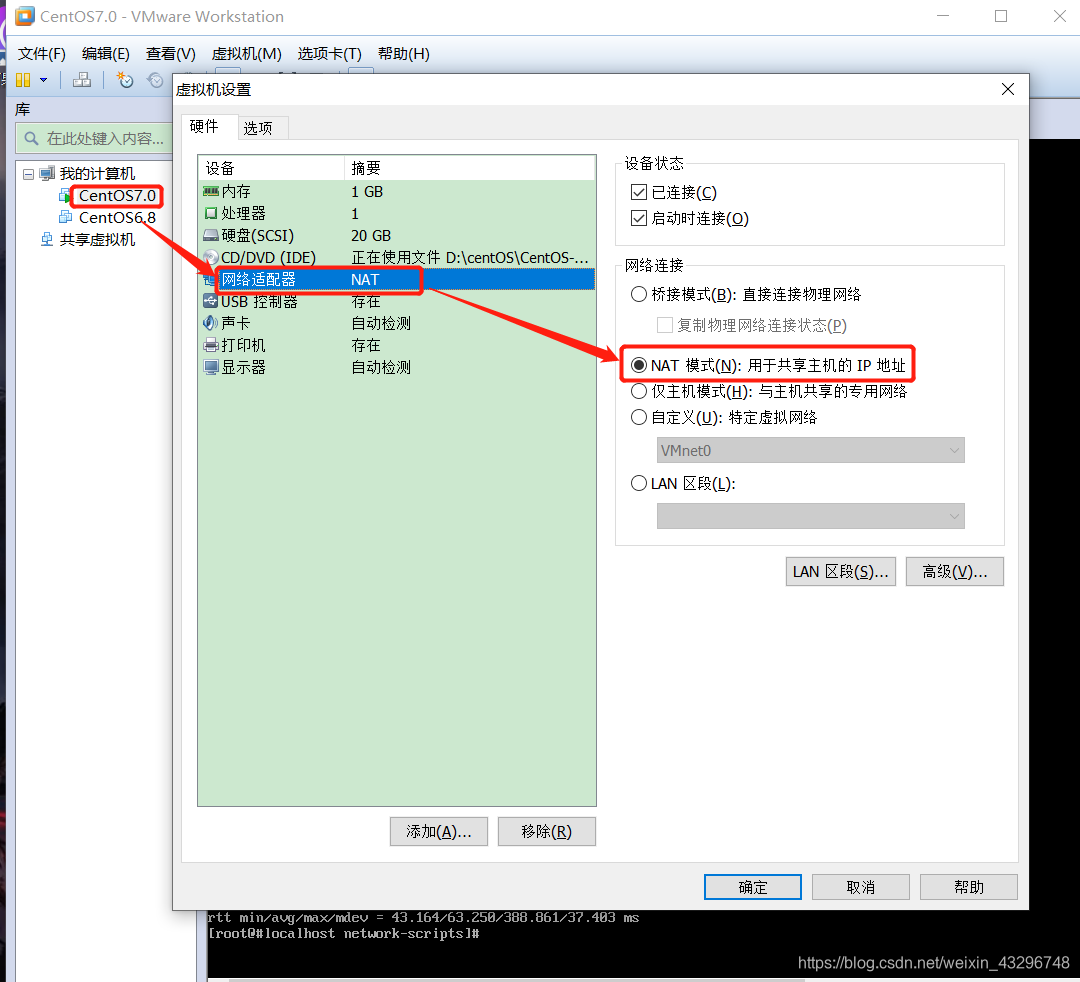Open the 文件(F) menu
The height and width of the screenshot is (982, 1080).
(41, 54)
